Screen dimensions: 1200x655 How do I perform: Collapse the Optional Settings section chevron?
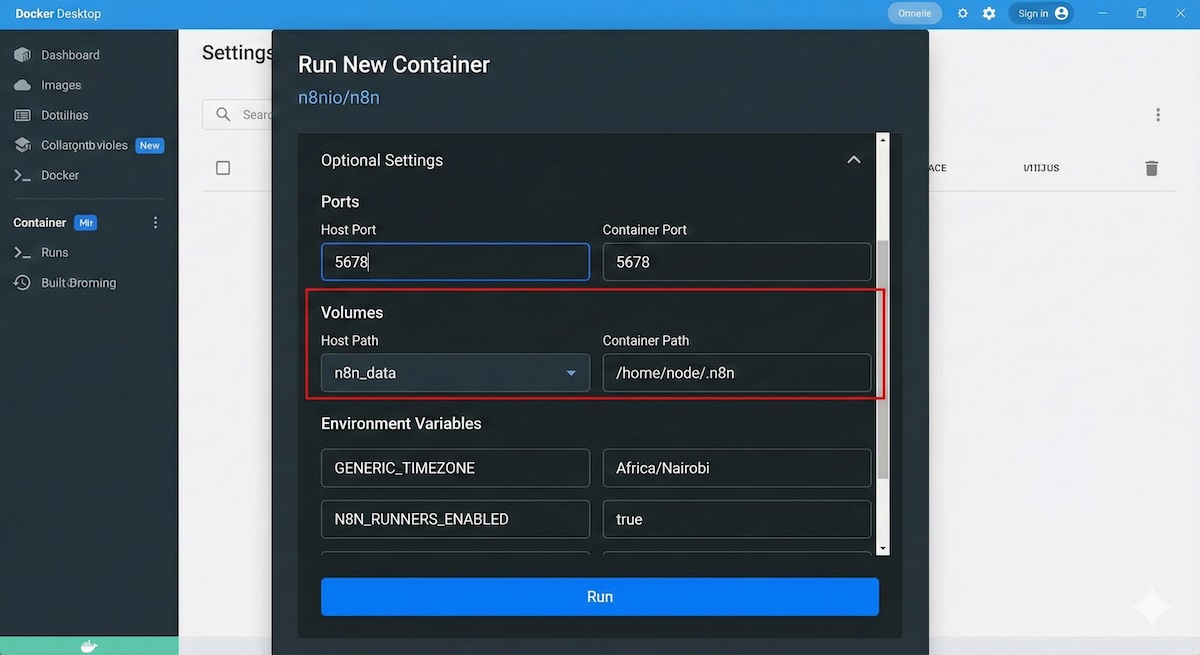pos(853,160)
